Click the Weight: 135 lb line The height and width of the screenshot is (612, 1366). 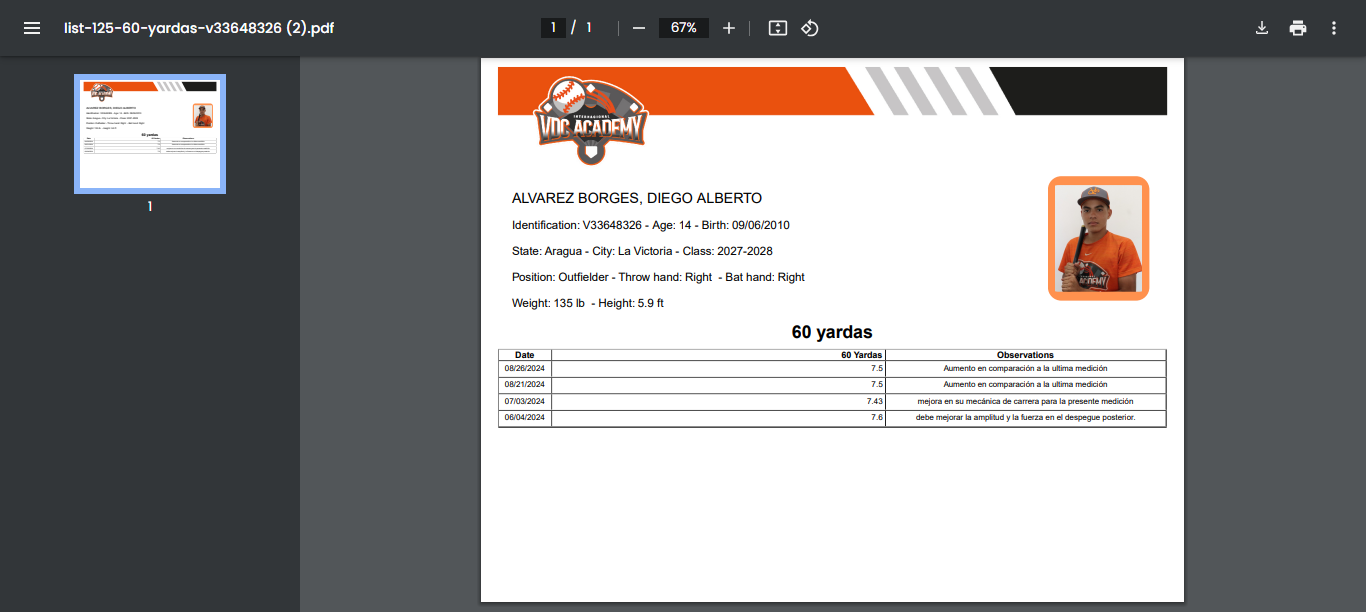(588, 303)
